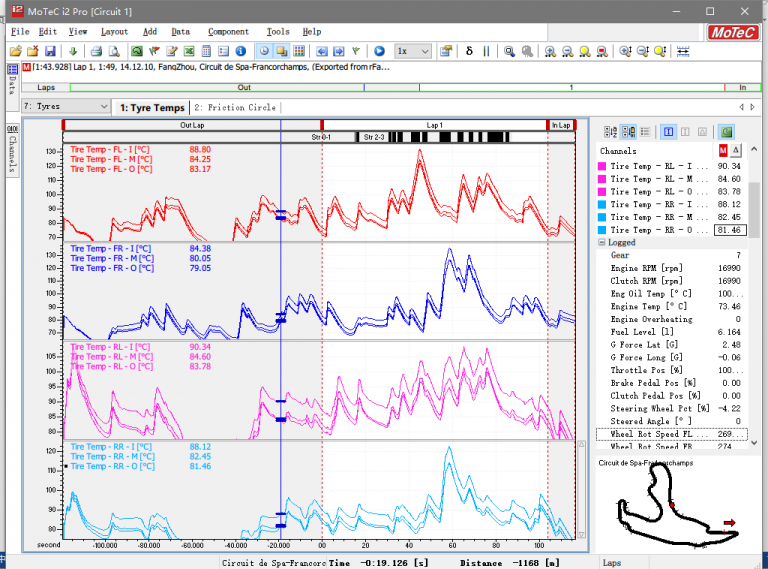Click the blue Tire Temp RR-M swatch
The width and height of the screenshot is (768, 569).
pyautogui.click(x=602, y=217)
